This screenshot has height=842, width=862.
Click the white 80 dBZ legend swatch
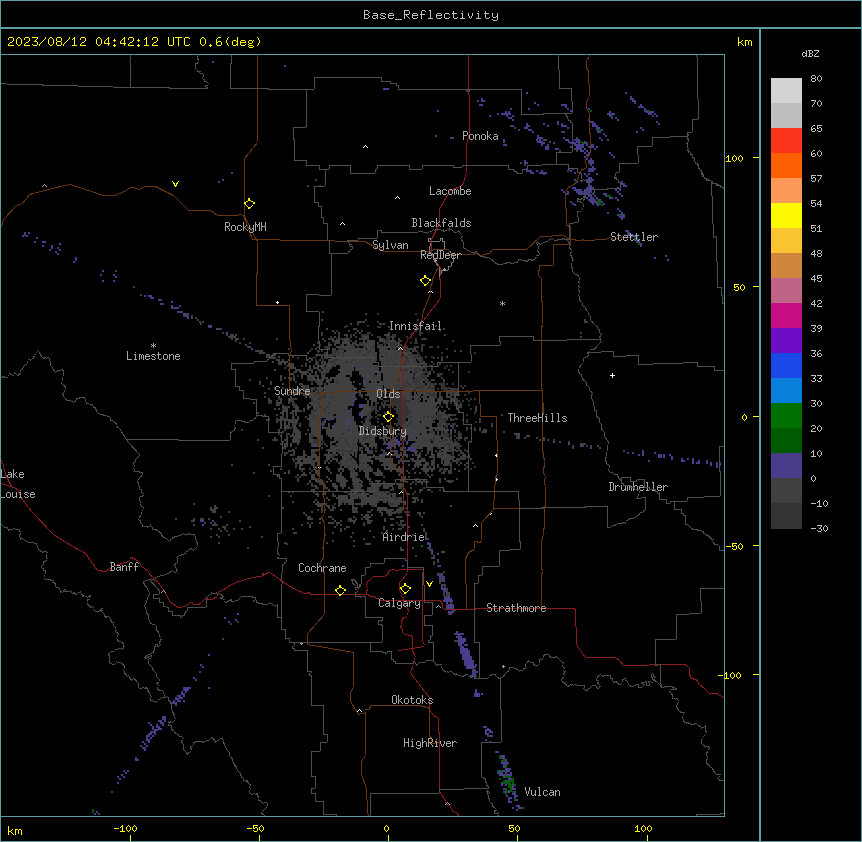click(x=786, y=91)
